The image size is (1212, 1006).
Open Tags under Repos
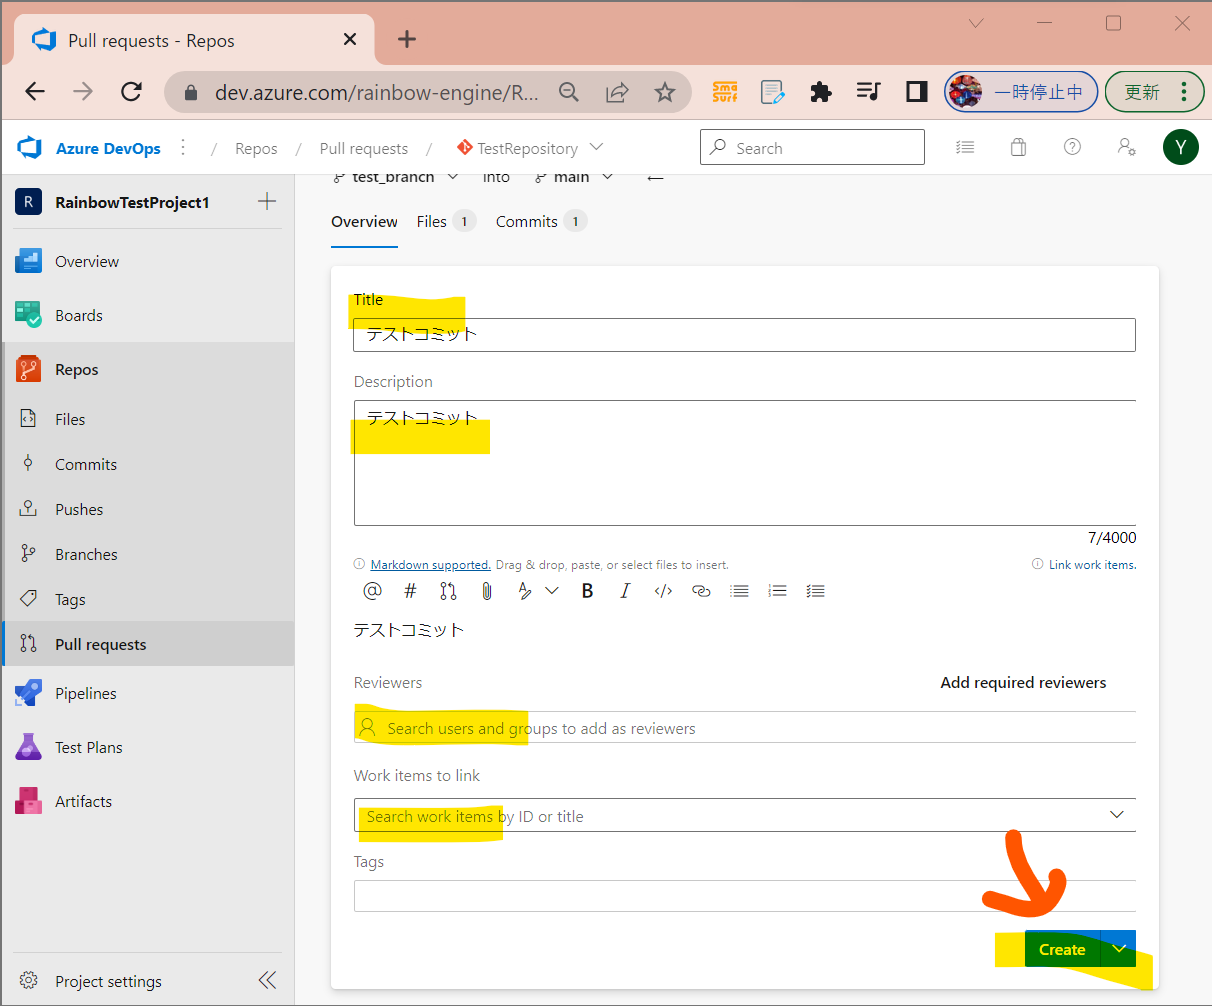tap(148, 599)
